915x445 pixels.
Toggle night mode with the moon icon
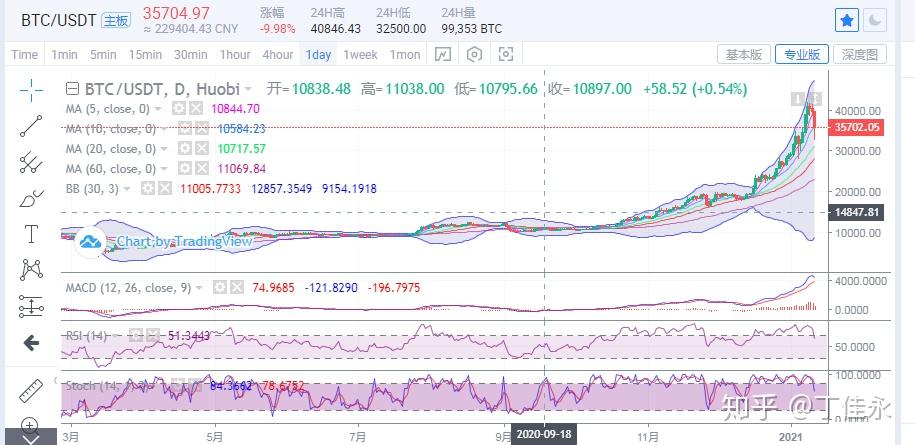coord(875,21)
